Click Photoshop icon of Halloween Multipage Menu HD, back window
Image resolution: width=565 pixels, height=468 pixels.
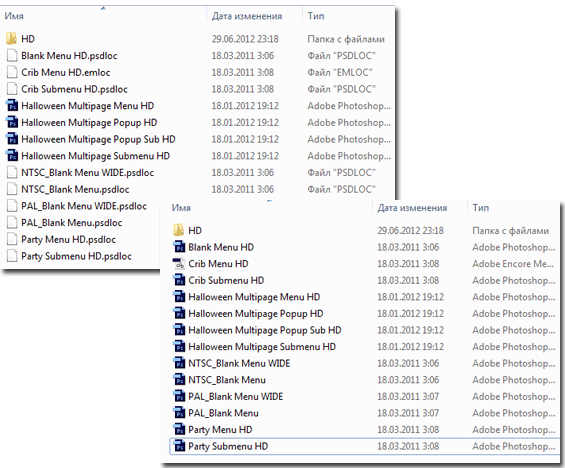[x=12, y=106]
